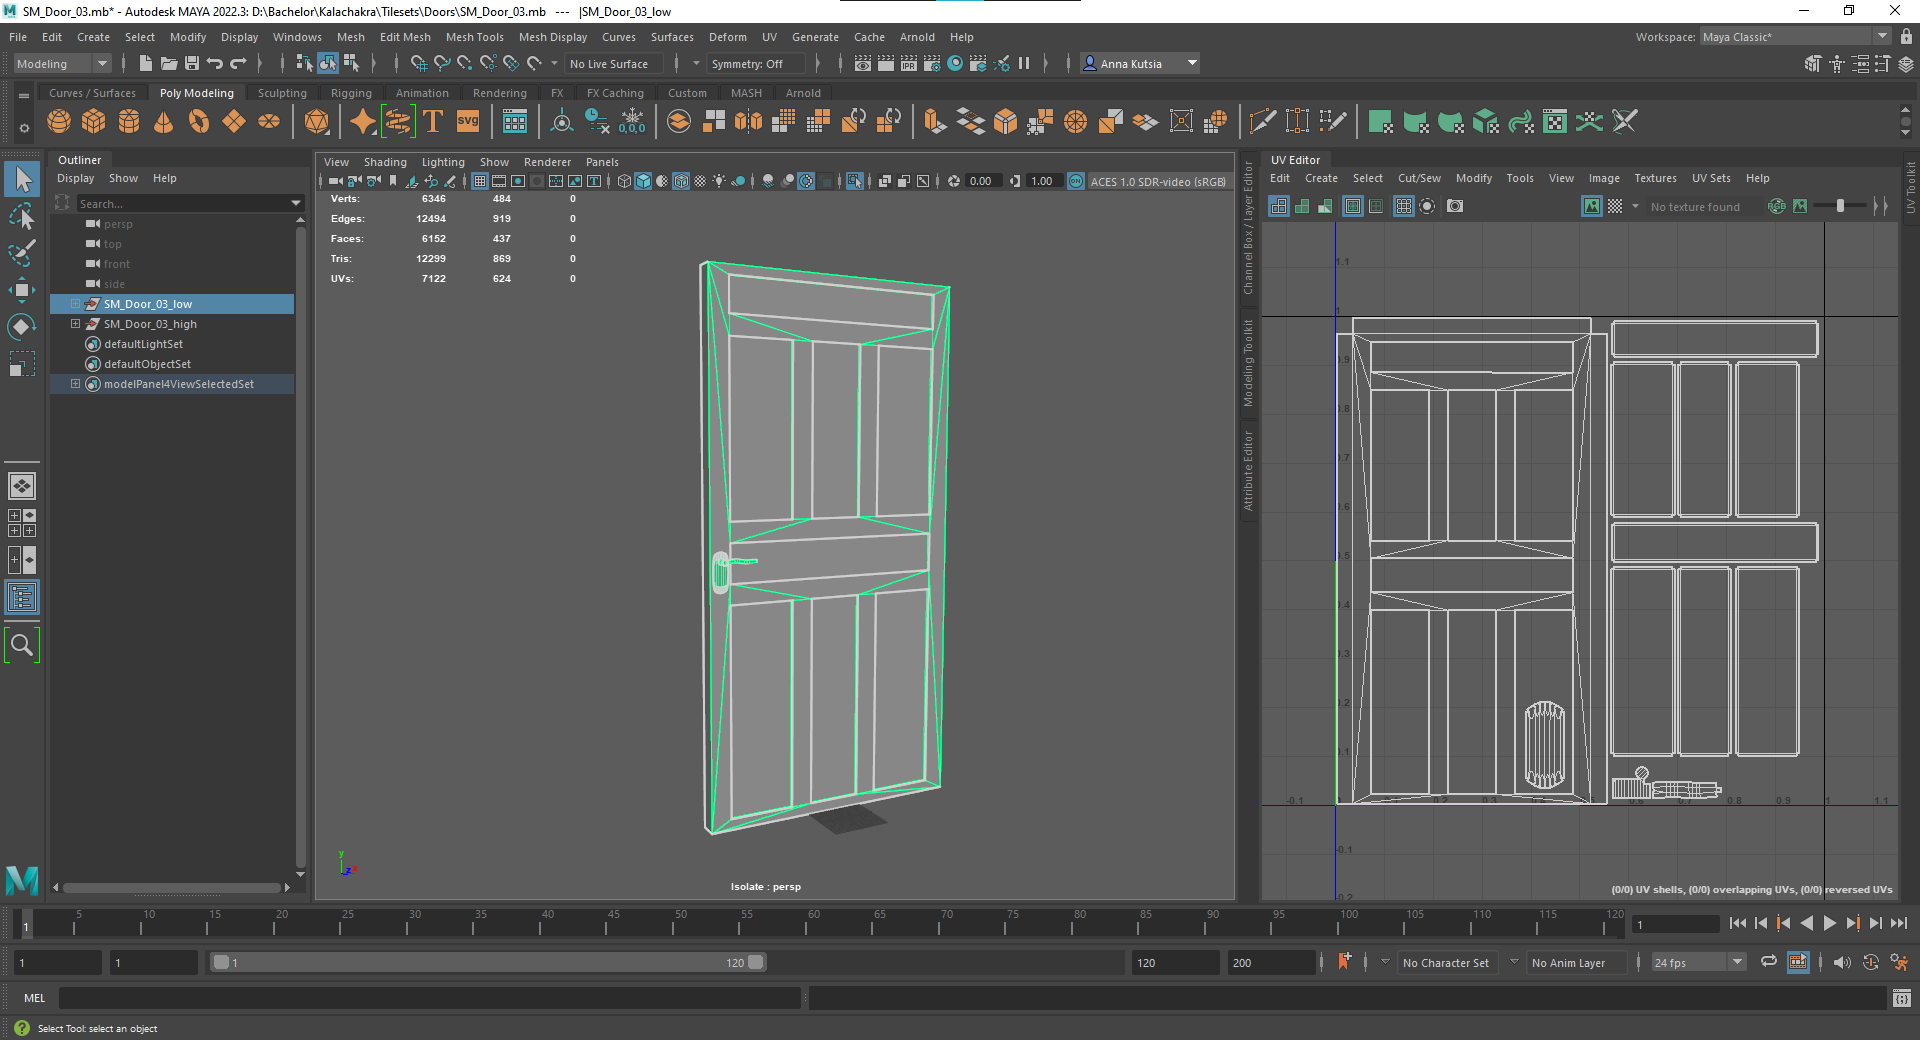The image size is (1920, 1040).
Task: Create a polygon cube from the shelf
Action: point(94,122)
